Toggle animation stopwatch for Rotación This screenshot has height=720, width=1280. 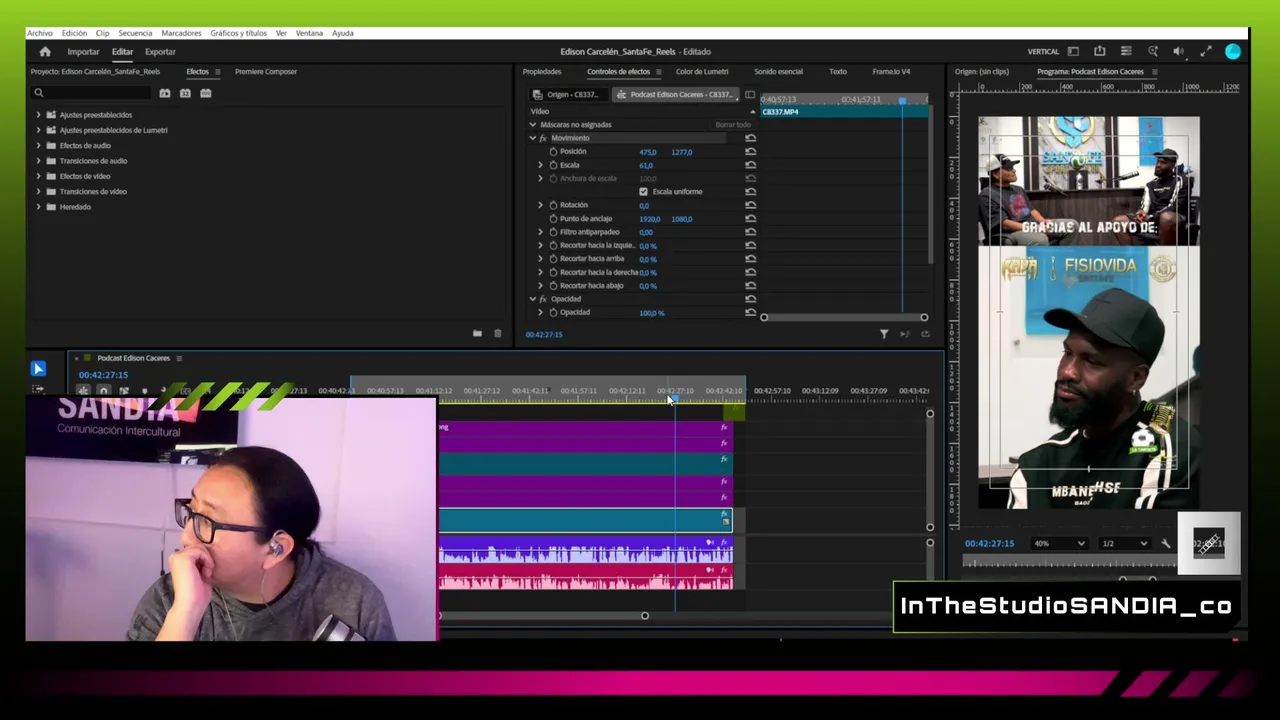coord(553,205)
